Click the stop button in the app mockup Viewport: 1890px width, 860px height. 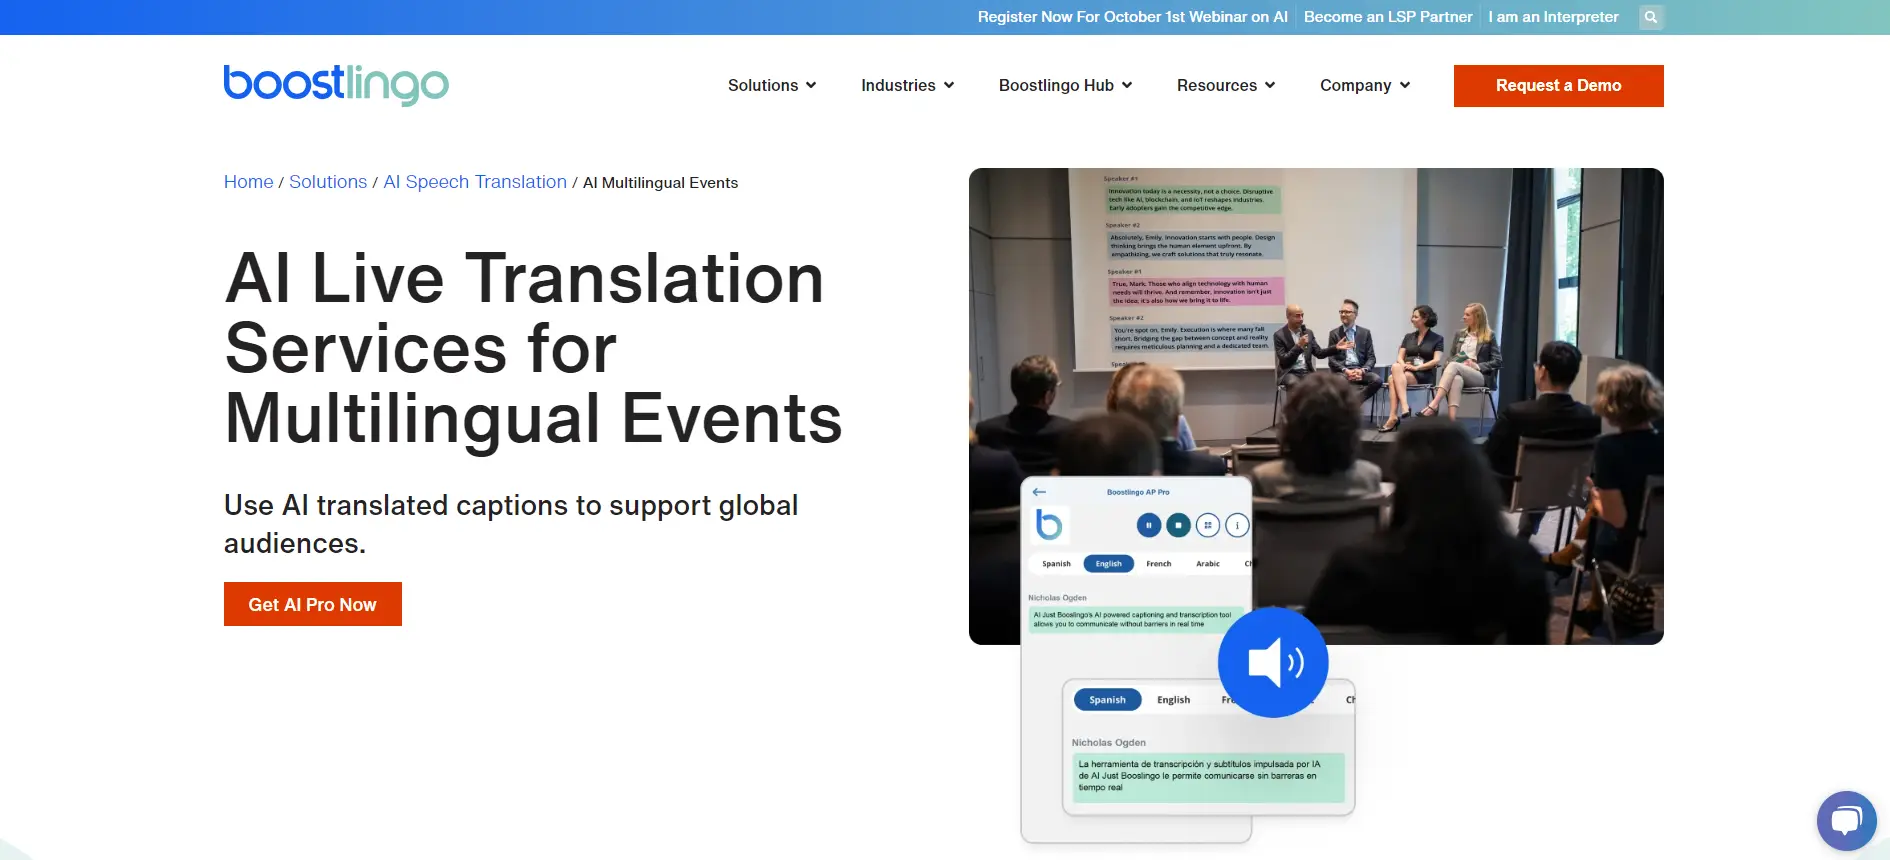1179,525
